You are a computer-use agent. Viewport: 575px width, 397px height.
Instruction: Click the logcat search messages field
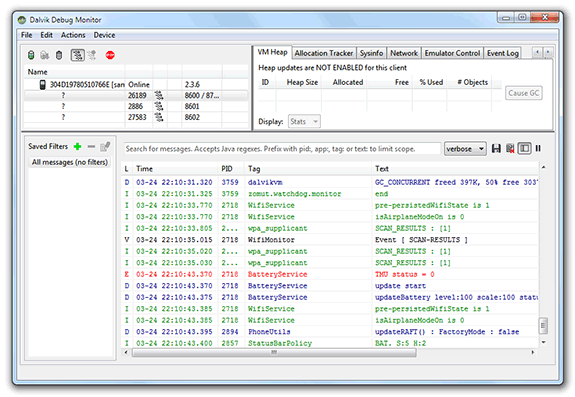[282, 149]
